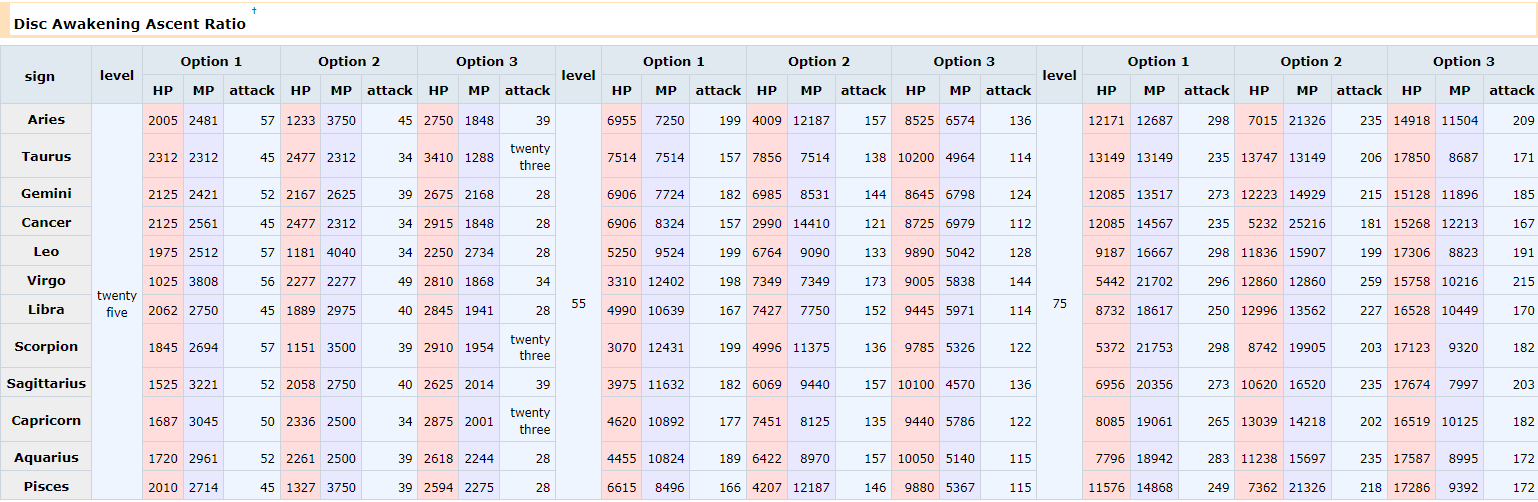
Task: Select the Scorpion row header
Action: (x=46, y=347)
